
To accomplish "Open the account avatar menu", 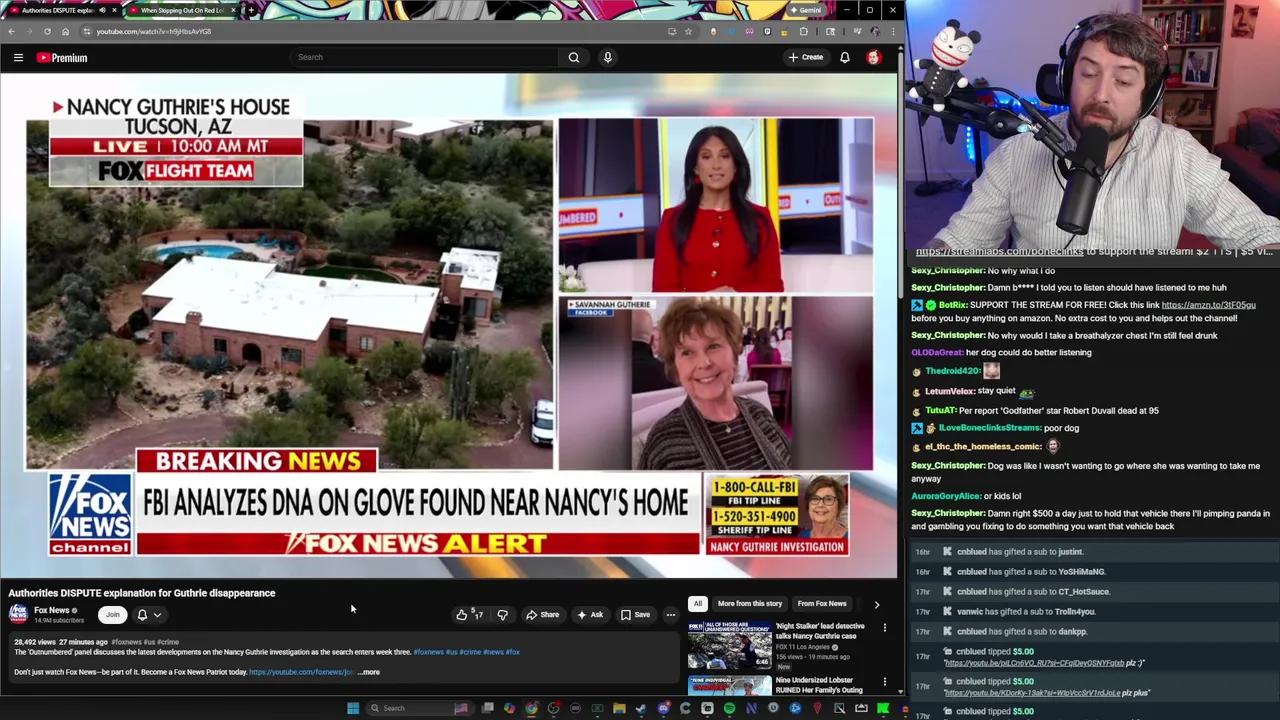I will 874,57.
